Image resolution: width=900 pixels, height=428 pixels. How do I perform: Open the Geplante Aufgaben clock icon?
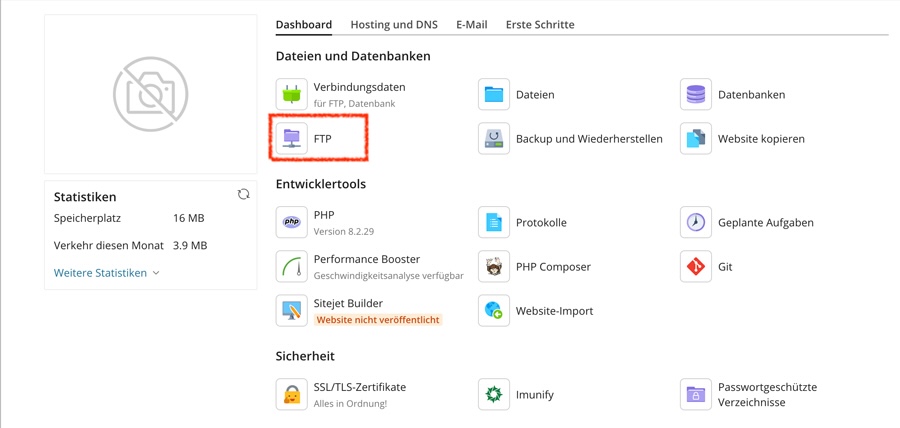696,222
